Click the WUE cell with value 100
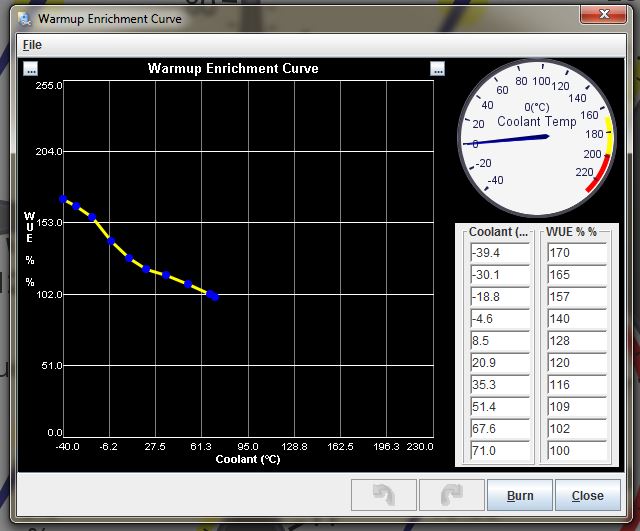The image size is (640, 531). (575, 451)
